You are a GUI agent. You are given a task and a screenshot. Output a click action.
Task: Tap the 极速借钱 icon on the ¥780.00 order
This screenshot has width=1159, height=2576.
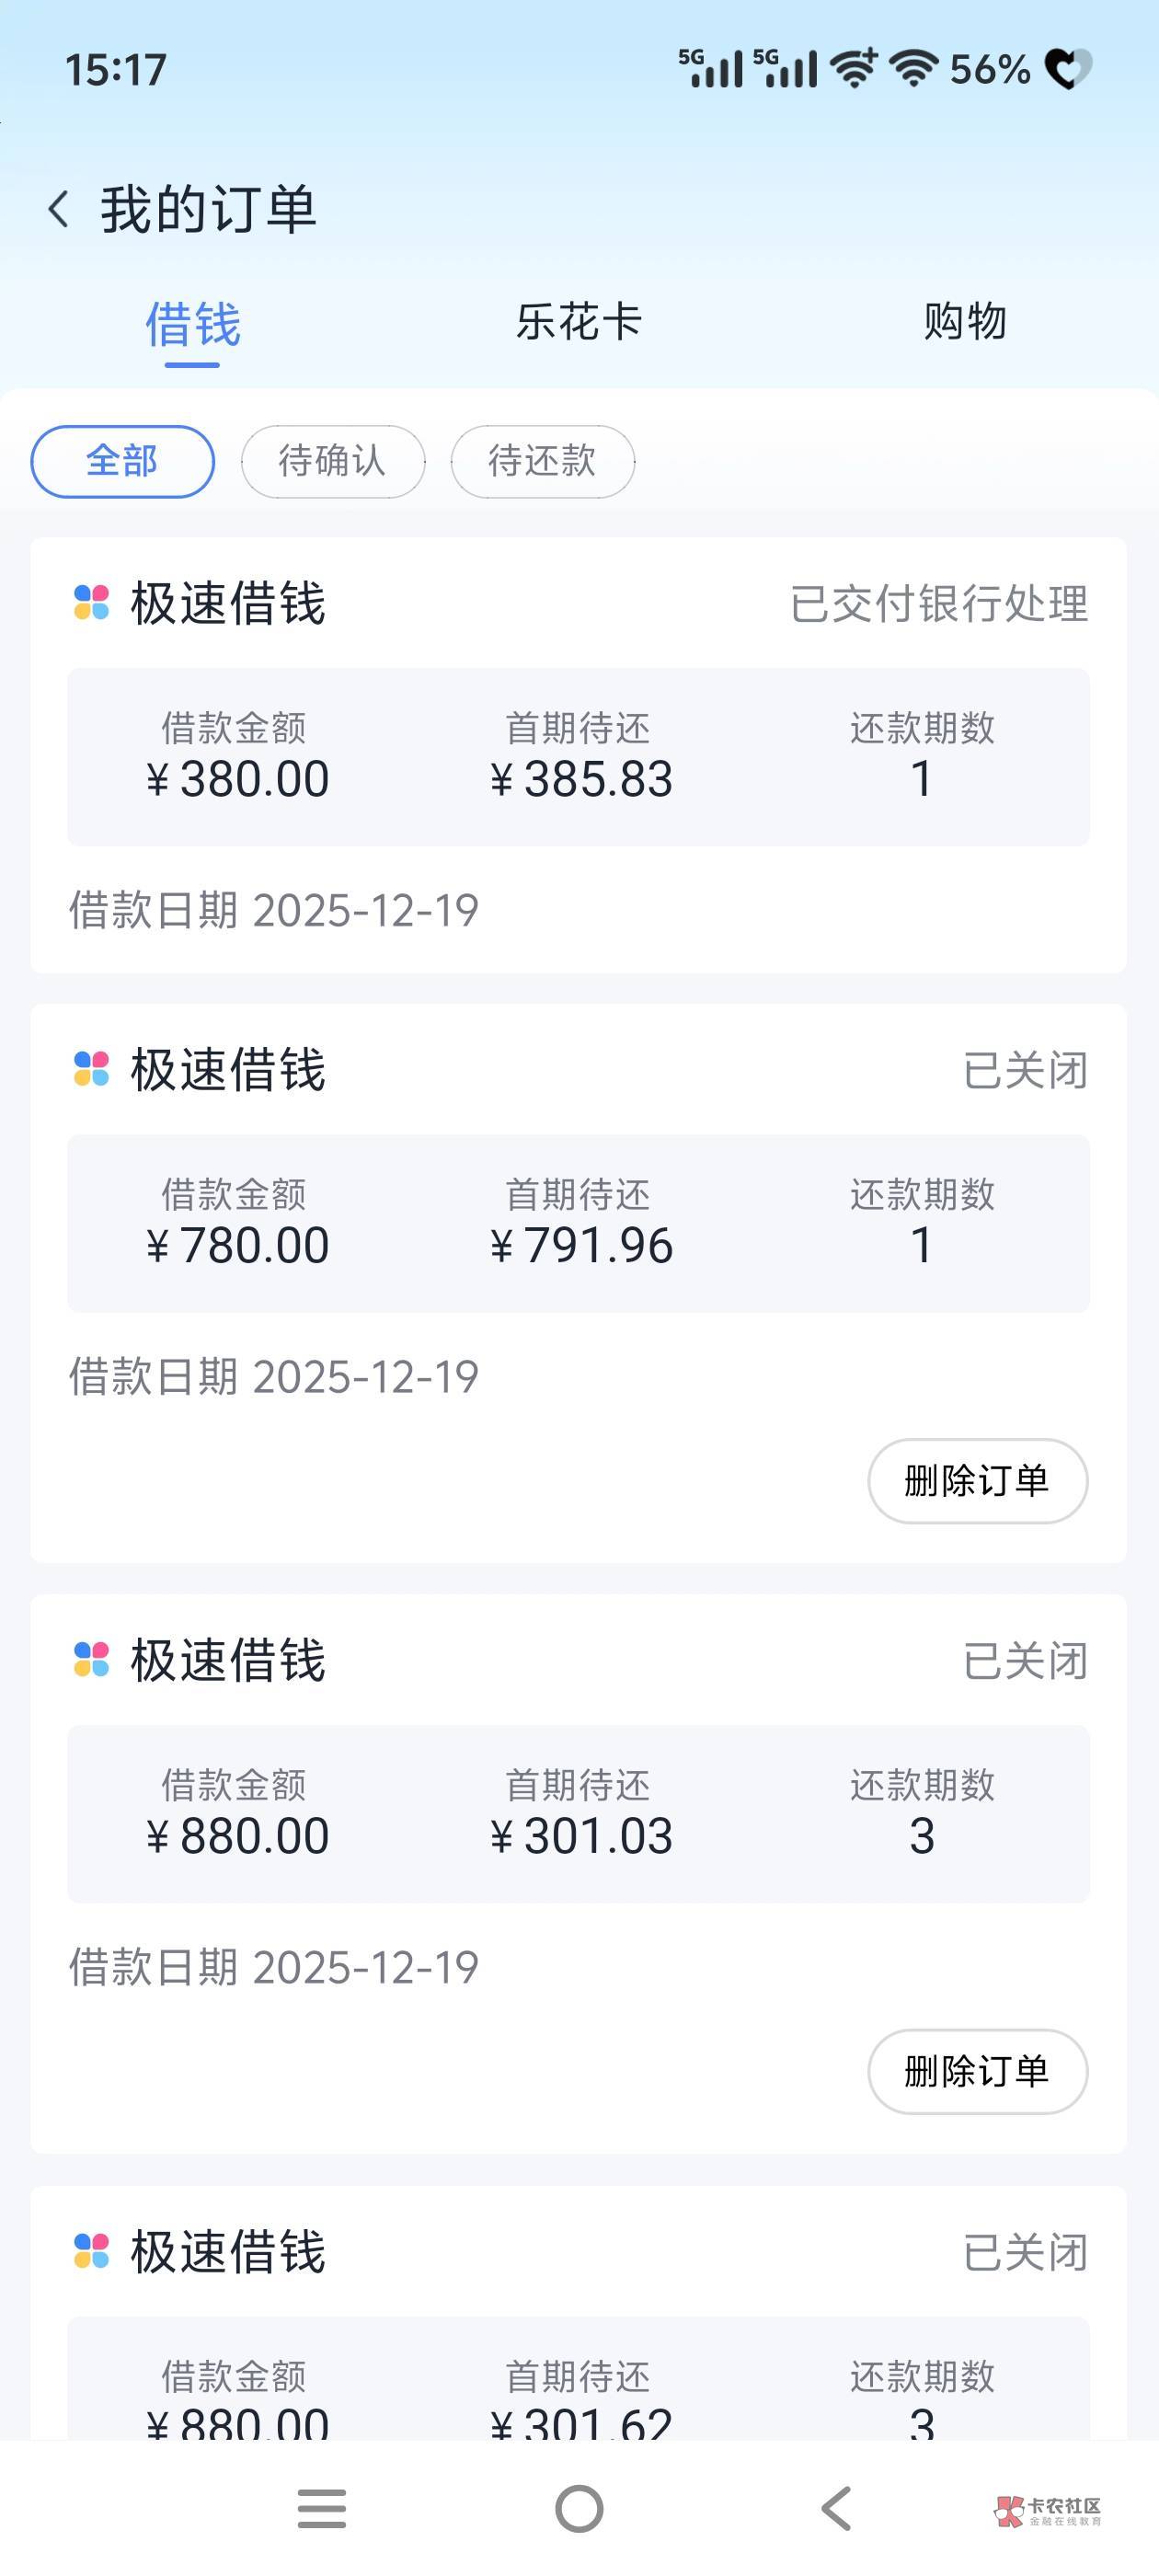coord(92,1069)
